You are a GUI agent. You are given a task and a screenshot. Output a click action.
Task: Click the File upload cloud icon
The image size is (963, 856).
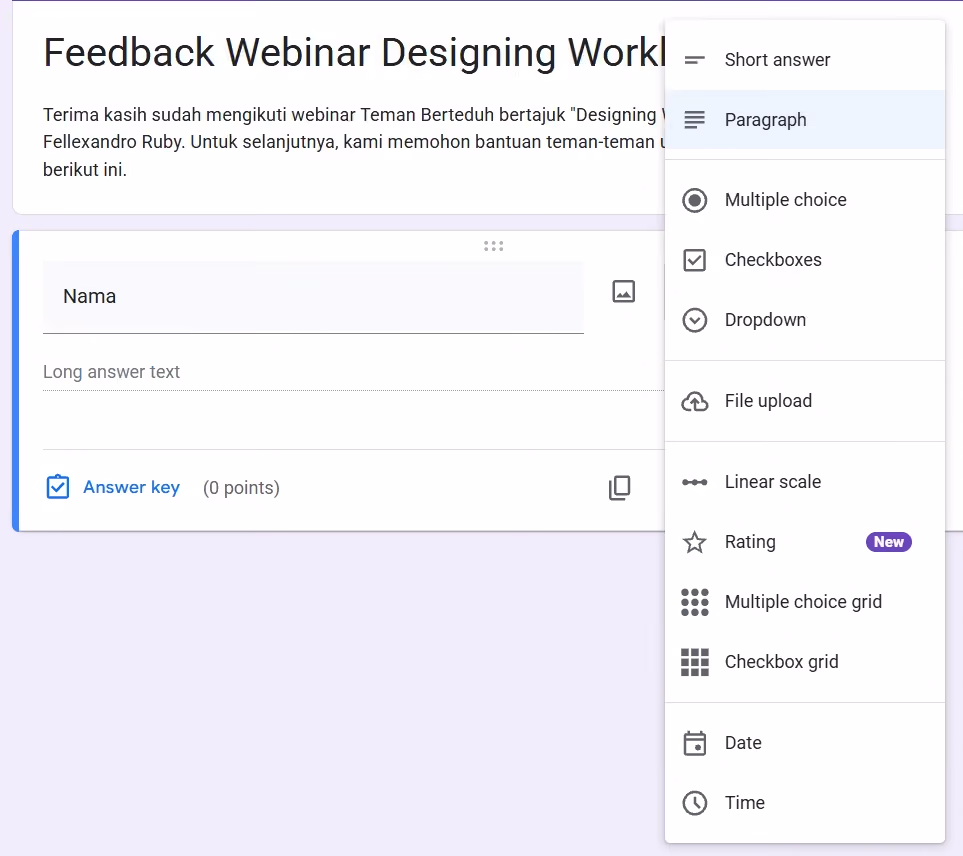695,402
